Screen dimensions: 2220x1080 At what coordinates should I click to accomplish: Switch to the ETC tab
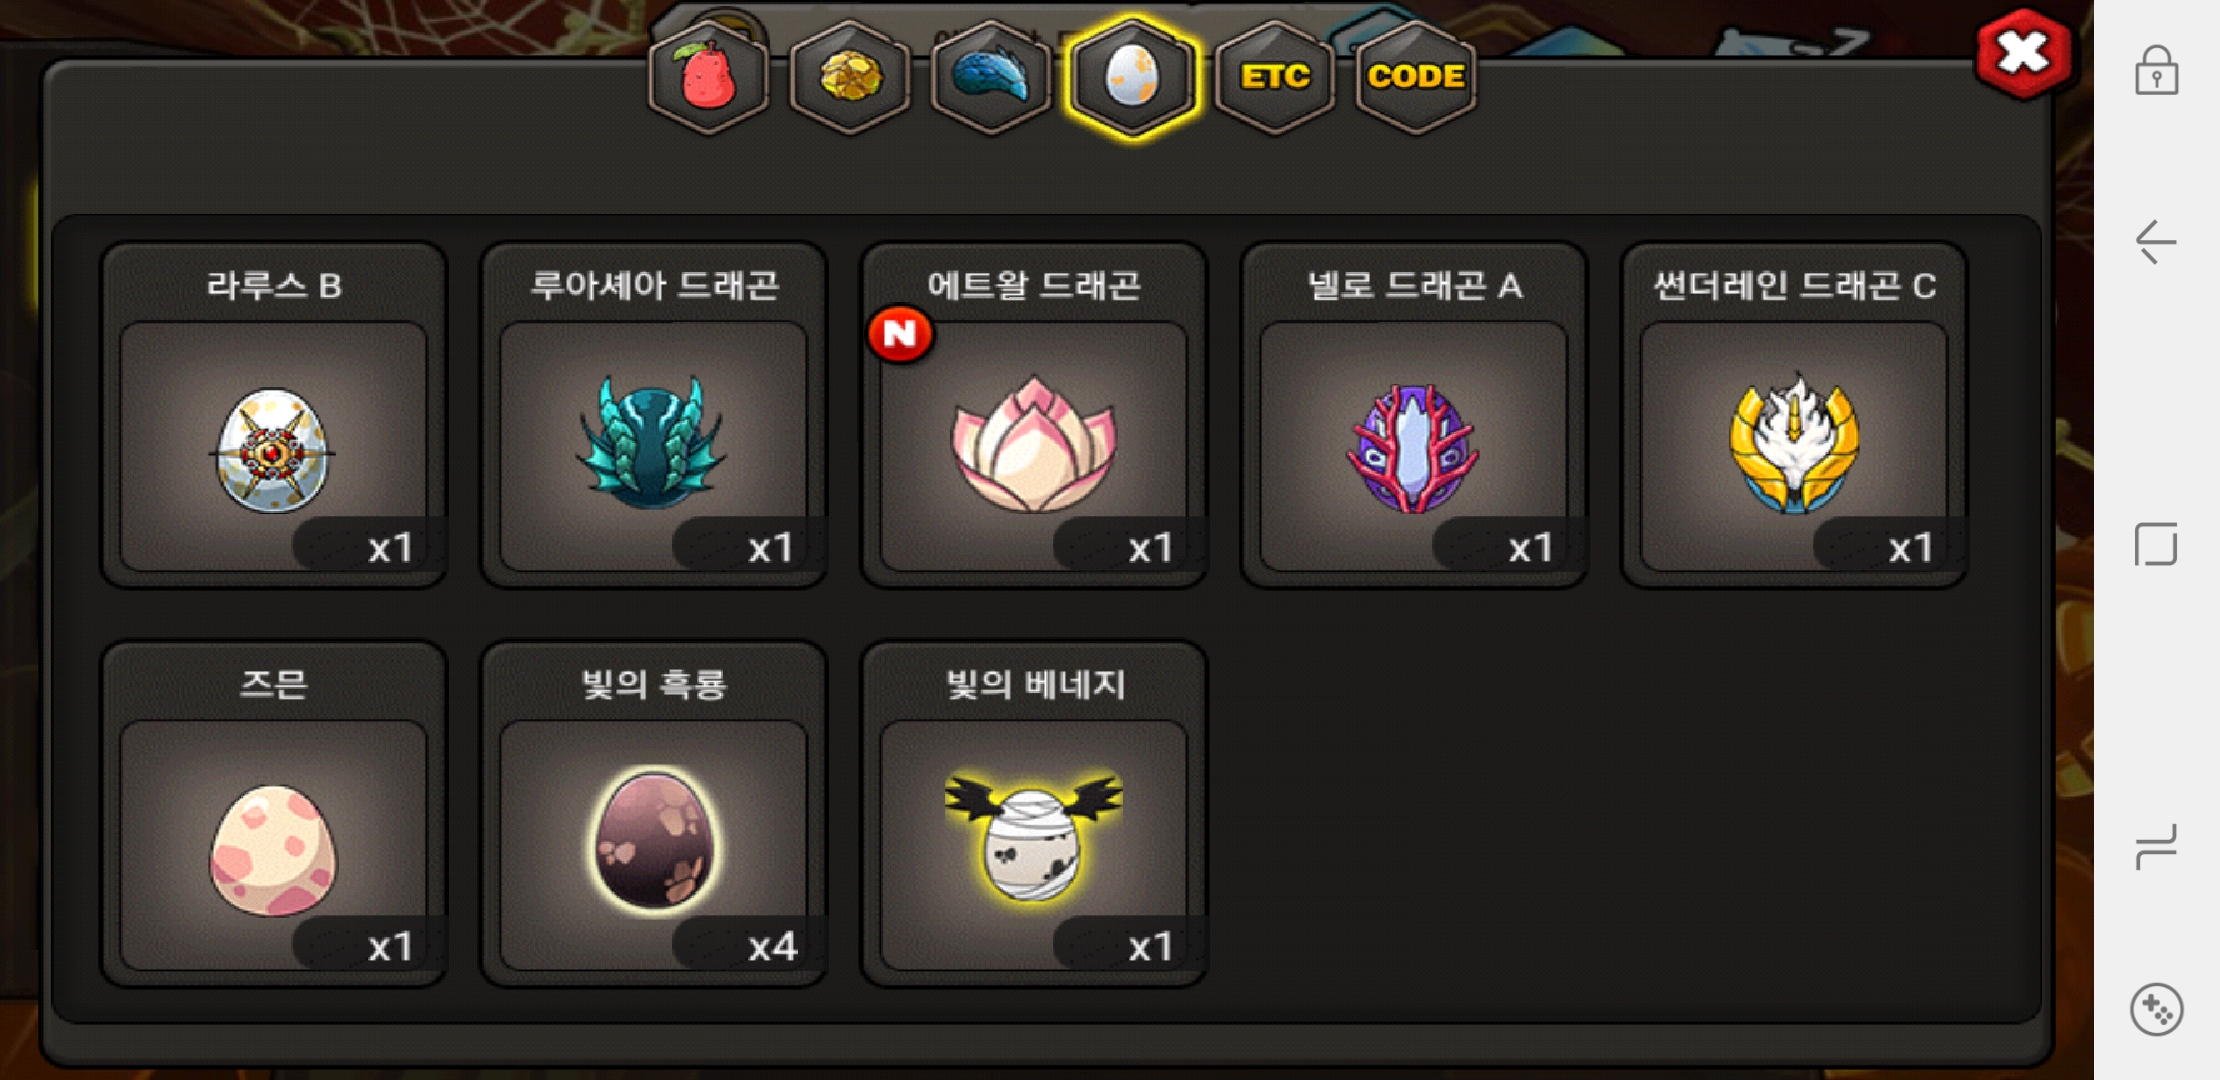coord(1275,78)
